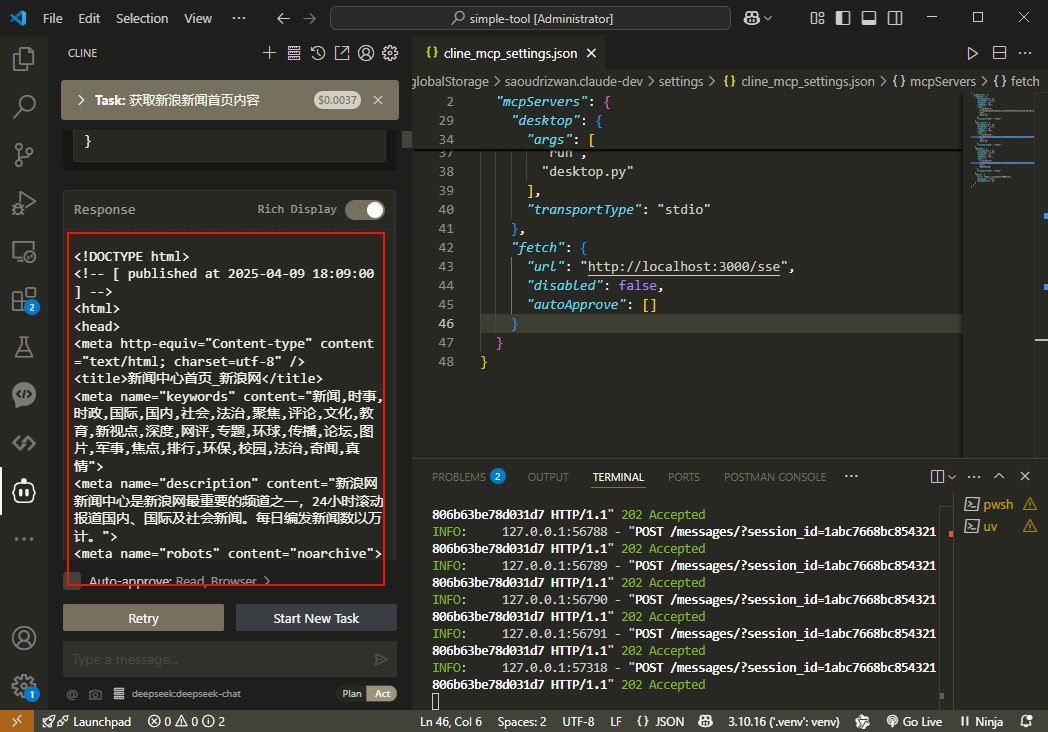The height and width of the screenshot is (732, 1048).
Task: Open Cline settings gear icon
Action: [390, 53]
